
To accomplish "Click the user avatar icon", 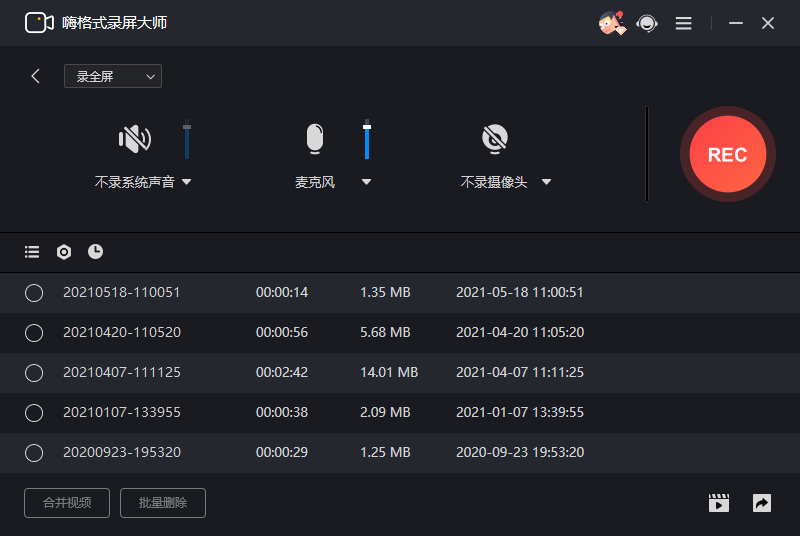I will click(x=612, y=23).
